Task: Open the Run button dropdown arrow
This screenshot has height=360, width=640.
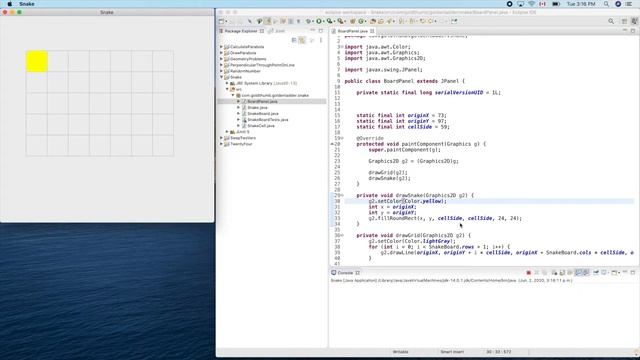Action: (x=324, y=21)
